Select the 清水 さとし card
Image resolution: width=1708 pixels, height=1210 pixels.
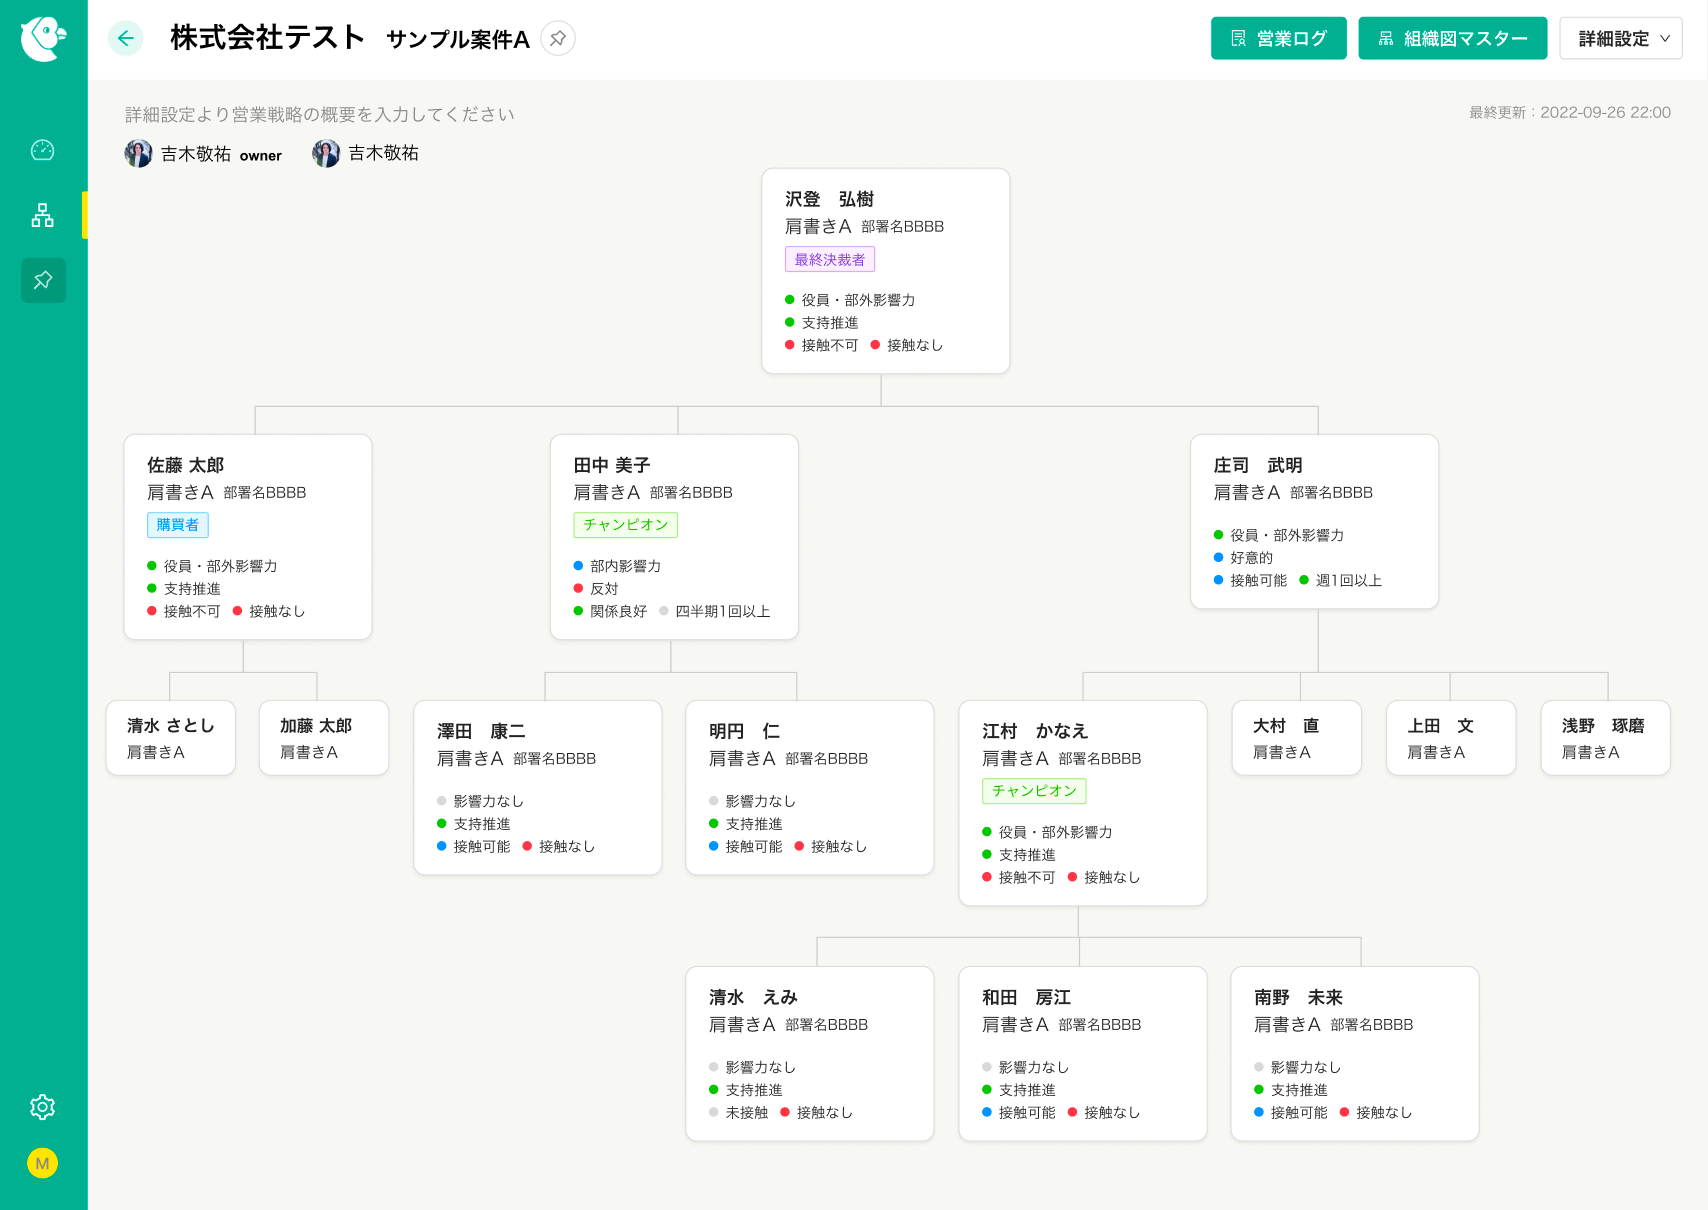pyautogui.click(x=170, y=737)
